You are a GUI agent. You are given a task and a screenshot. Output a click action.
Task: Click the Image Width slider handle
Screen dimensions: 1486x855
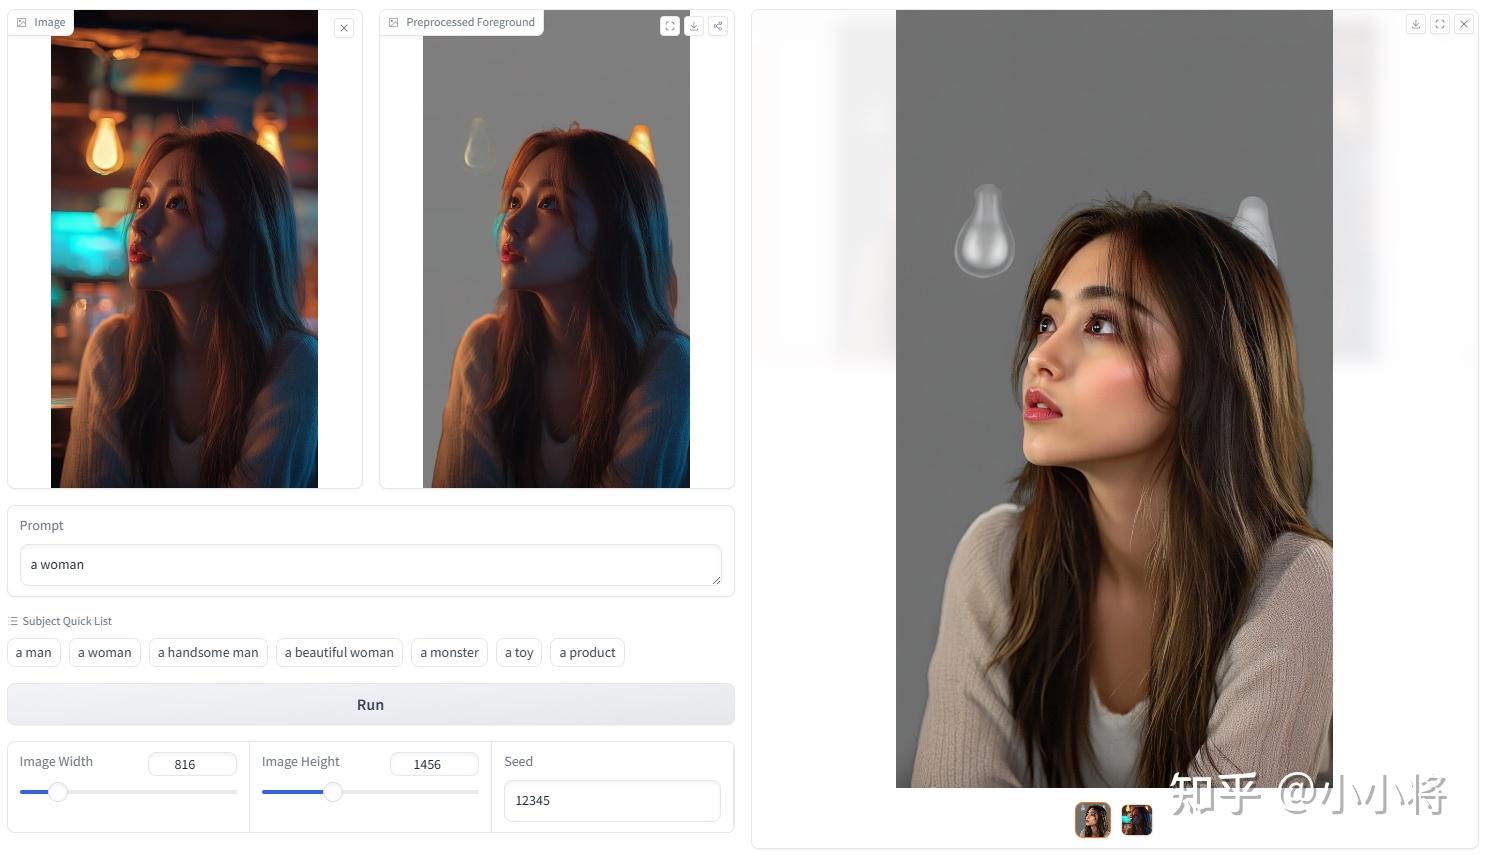point(58,792)
